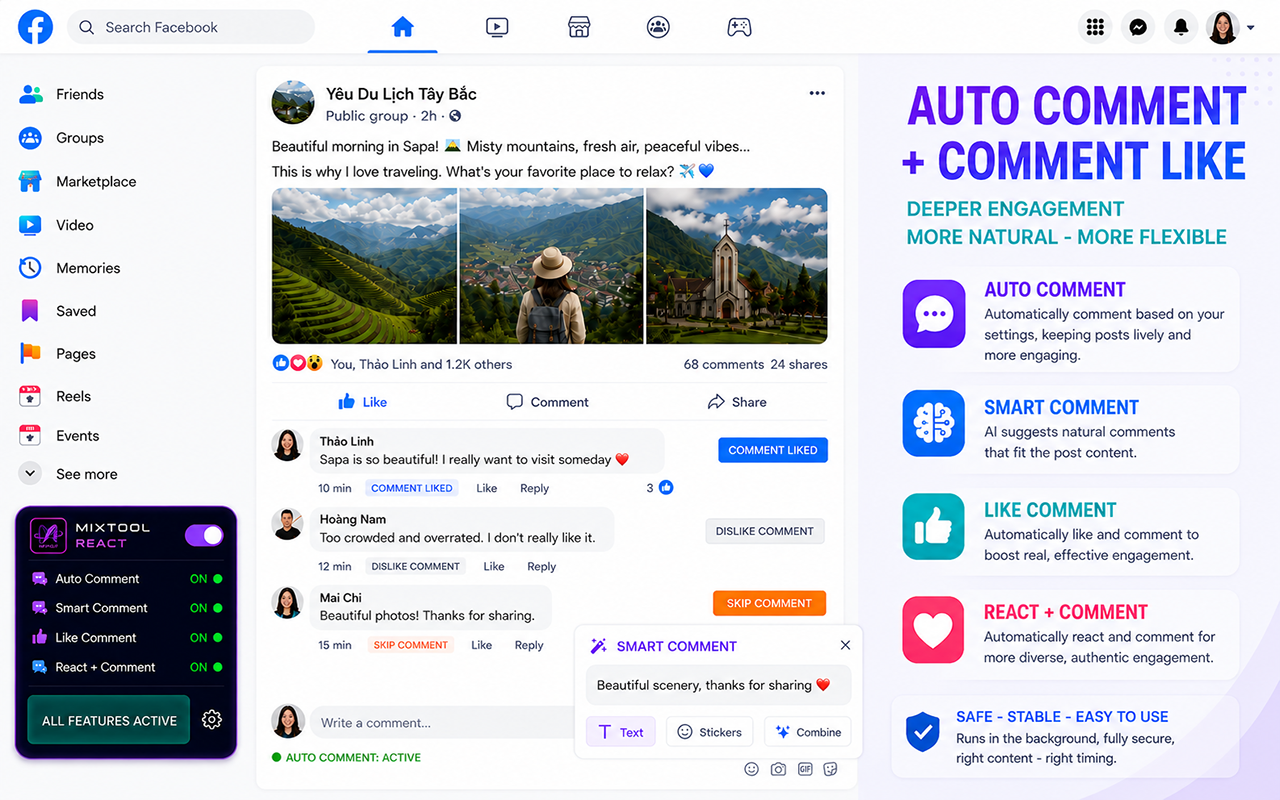Image resolution: width=1280 pixels, height=800 pixels.
Task: Open the profile account dropdown
Action: (1230, 27)
